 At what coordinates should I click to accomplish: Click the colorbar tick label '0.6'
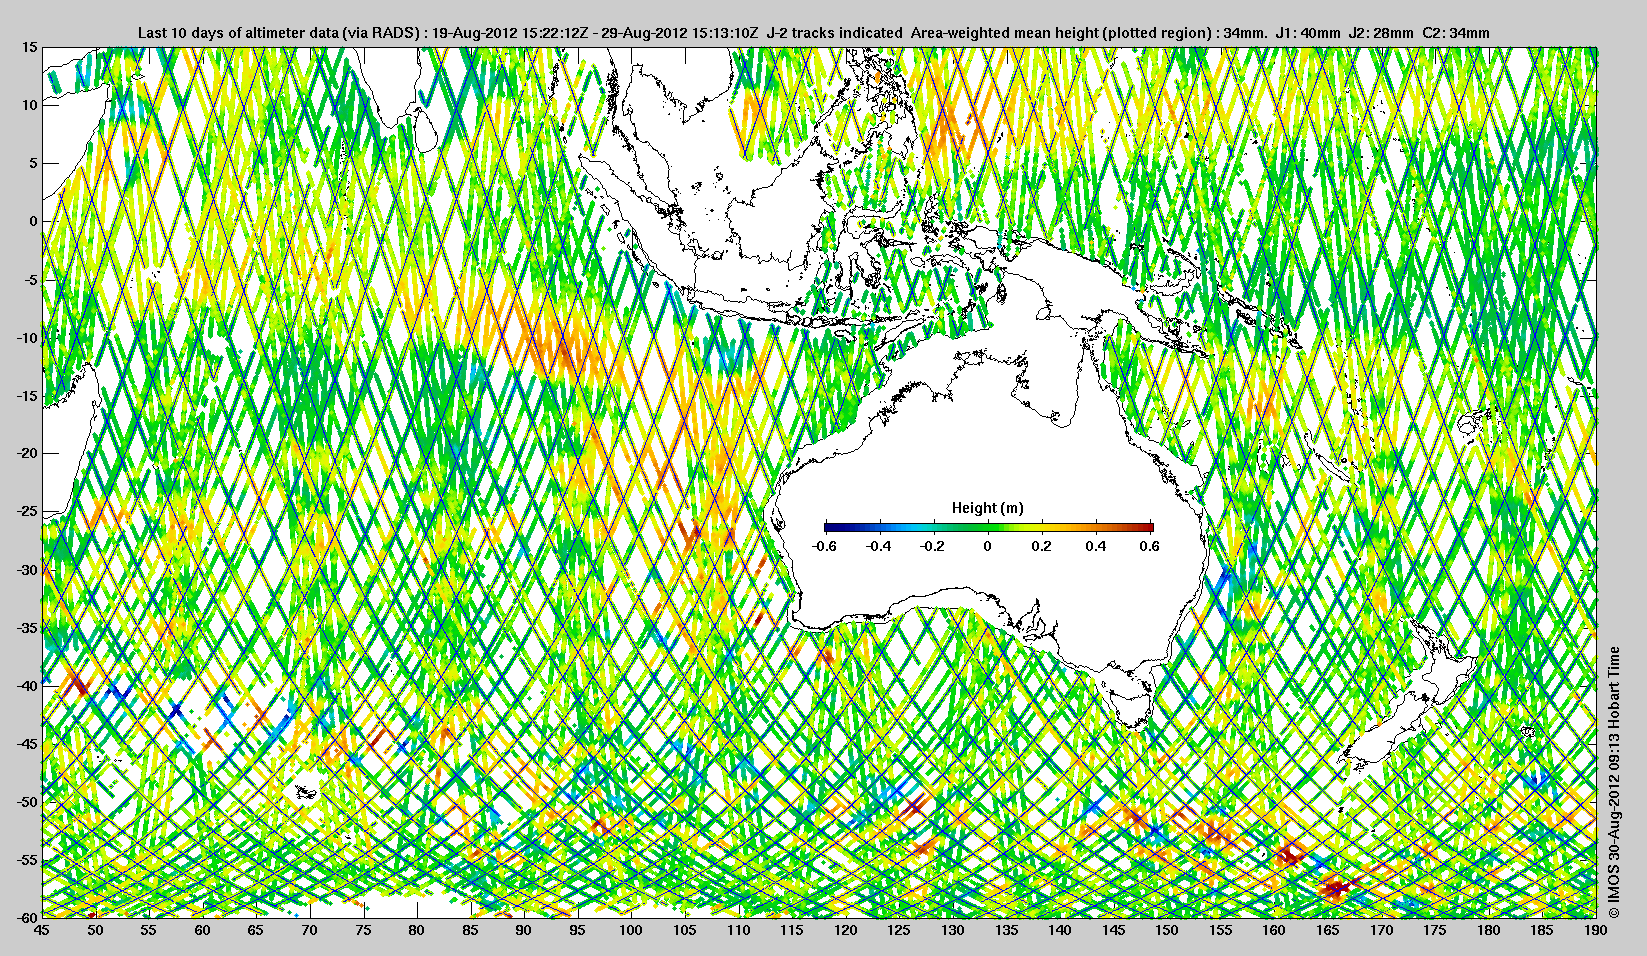tap(1150, 546)
